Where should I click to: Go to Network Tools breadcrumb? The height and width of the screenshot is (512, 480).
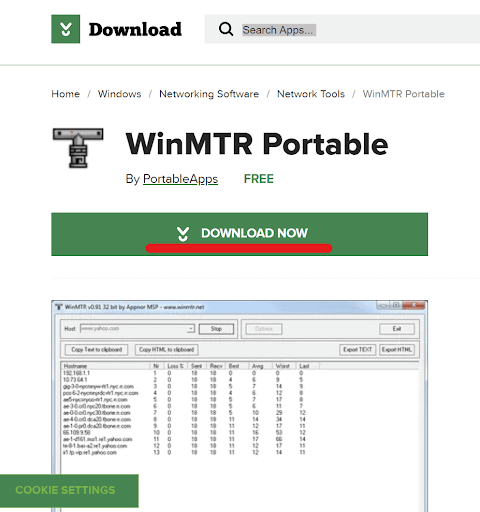click(x=311, y=94)
